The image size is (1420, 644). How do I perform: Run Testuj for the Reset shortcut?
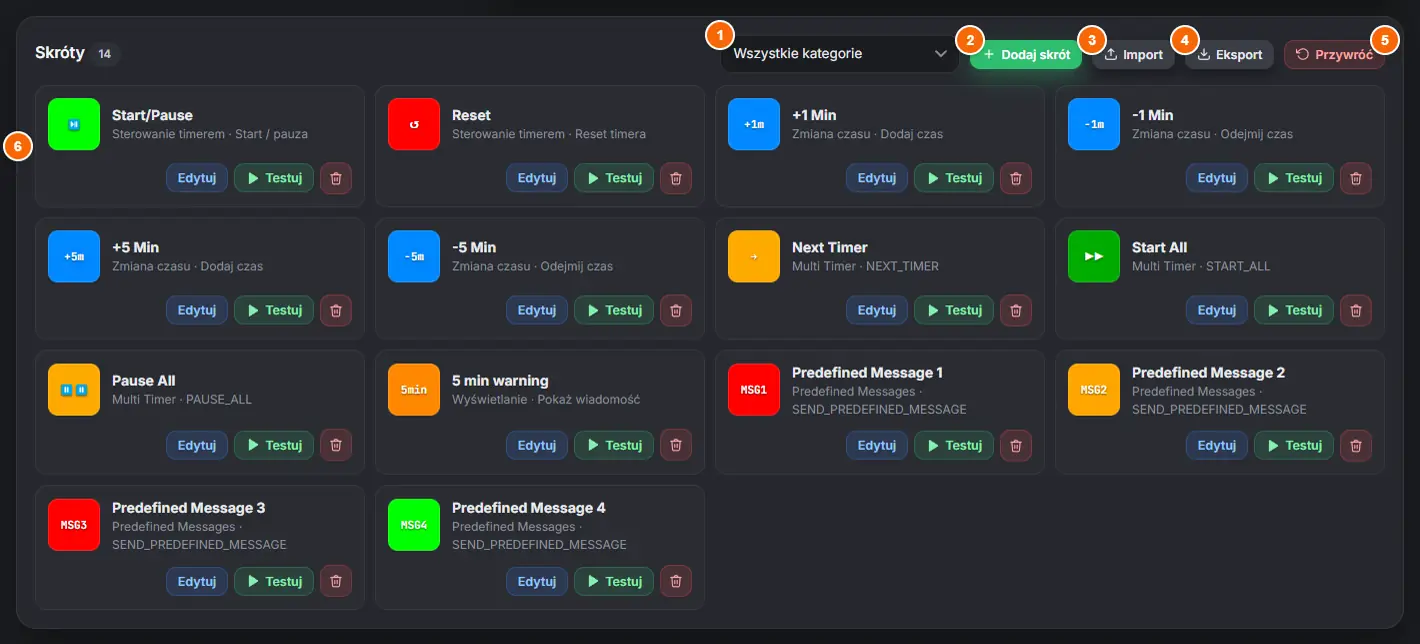click(x=614, y=178)
